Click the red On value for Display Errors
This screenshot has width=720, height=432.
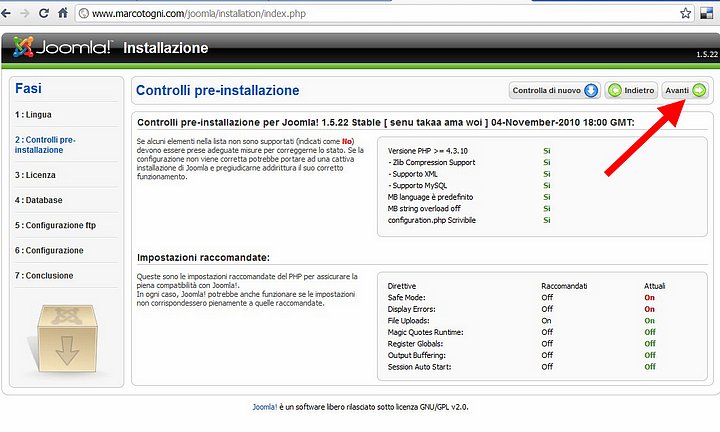point(649,309)
